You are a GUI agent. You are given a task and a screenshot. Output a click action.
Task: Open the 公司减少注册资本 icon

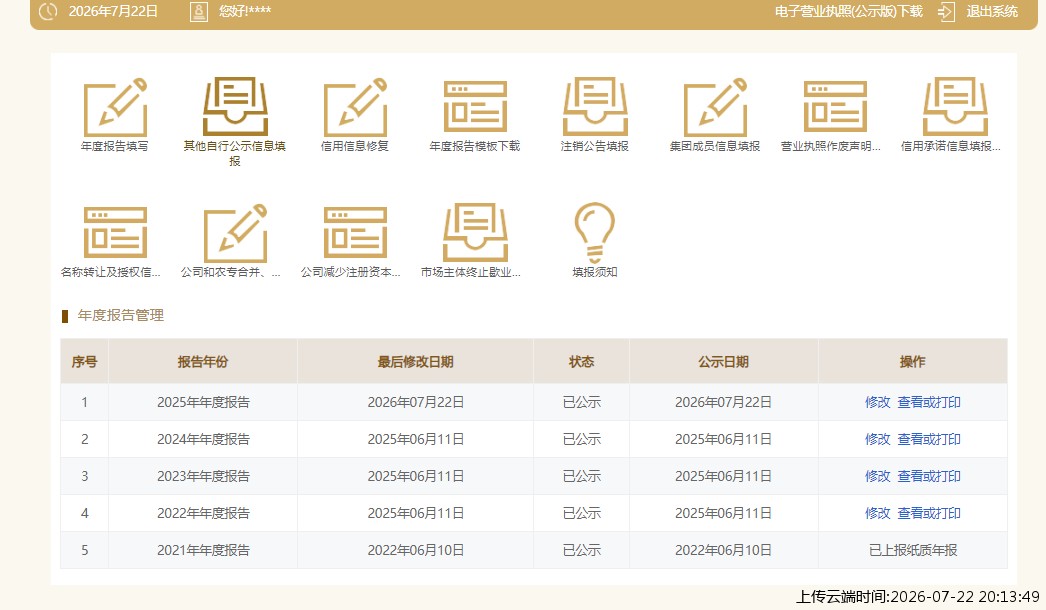pyautogui.click(x=355, y=232)
